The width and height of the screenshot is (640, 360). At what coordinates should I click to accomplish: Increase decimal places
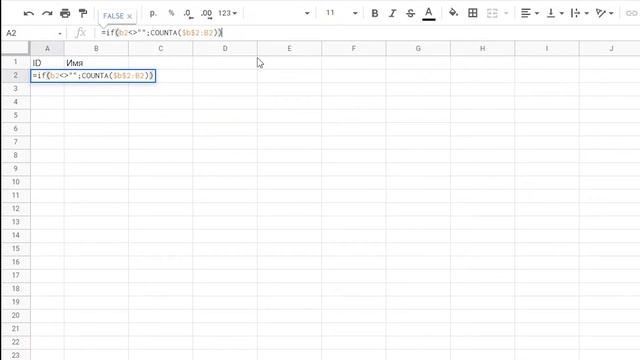(x=207, y=13)
